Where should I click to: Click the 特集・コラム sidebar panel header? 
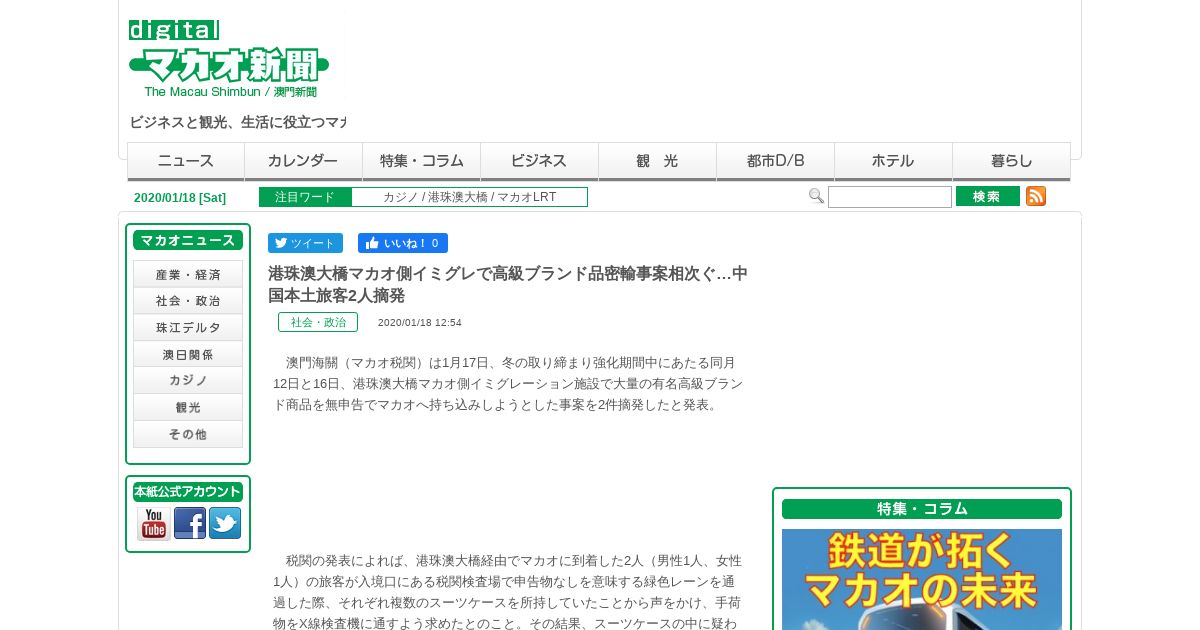[x=922, y=509]
